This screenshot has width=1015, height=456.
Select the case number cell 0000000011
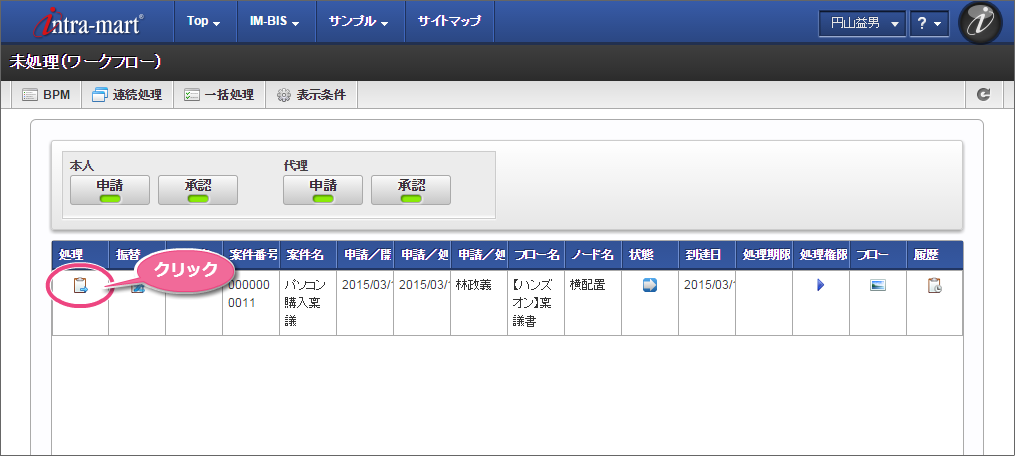(x=251, y=302)
